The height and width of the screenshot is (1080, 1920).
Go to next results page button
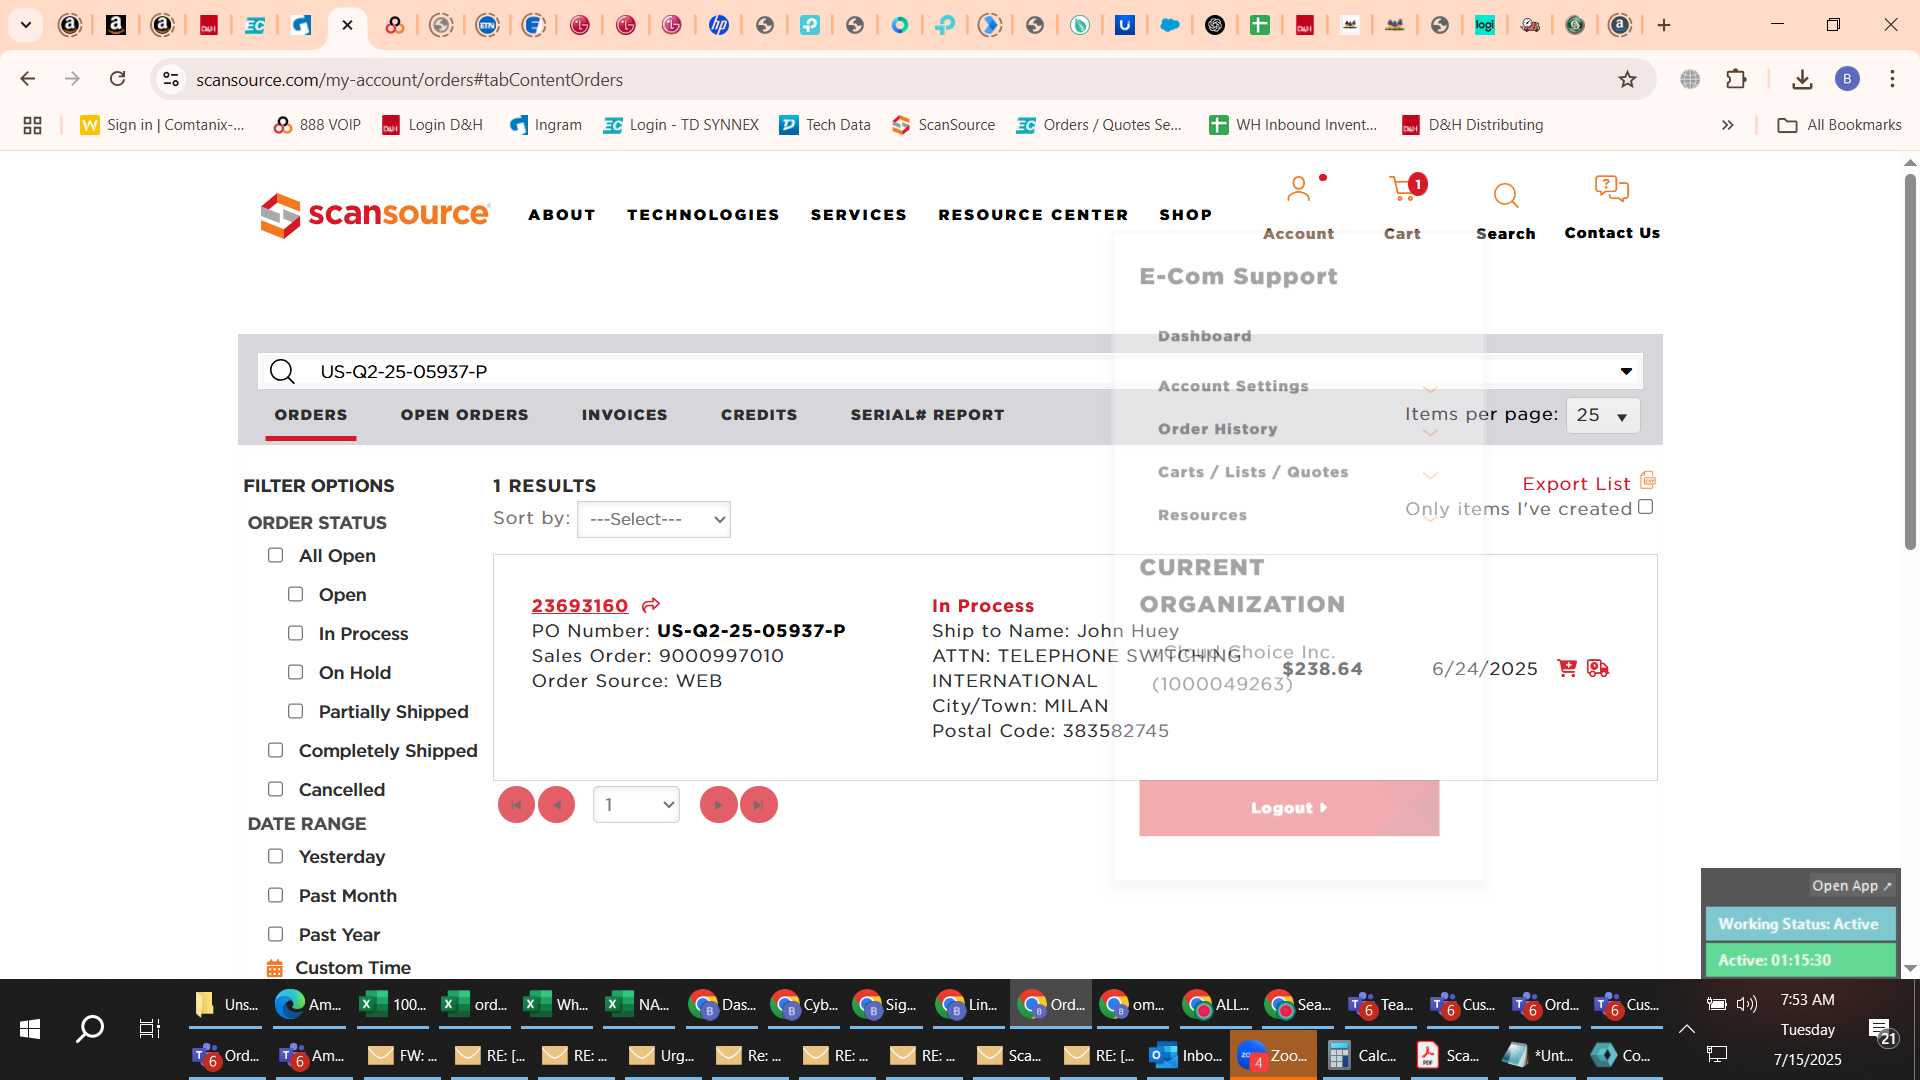[718, 805]
